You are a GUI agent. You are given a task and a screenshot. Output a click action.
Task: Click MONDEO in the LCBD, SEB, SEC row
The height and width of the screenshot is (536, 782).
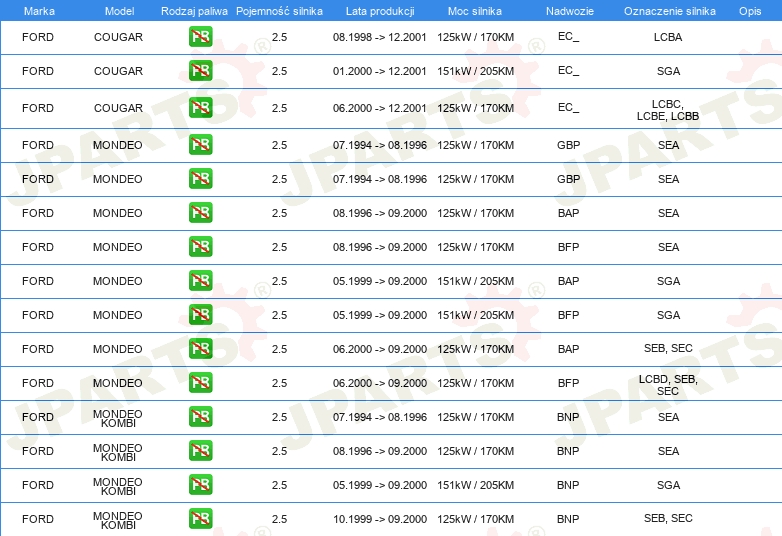click(118, 383)
